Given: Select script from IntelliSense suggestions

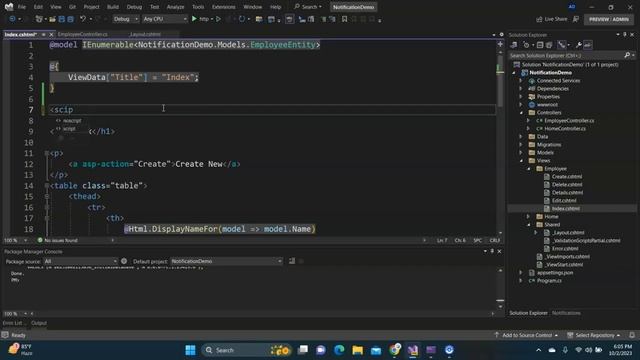Looking at the screenshot, I should (x=69, y=129).
